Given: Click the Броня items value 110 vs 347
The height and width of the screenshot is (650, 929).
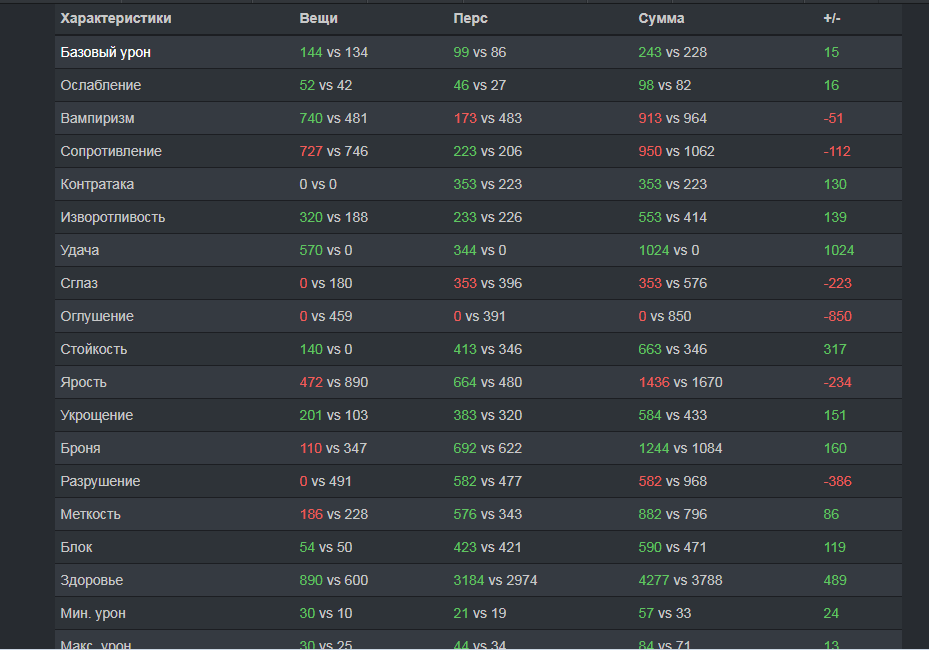Looking at the screenshot, I should (x=333, y=449).
